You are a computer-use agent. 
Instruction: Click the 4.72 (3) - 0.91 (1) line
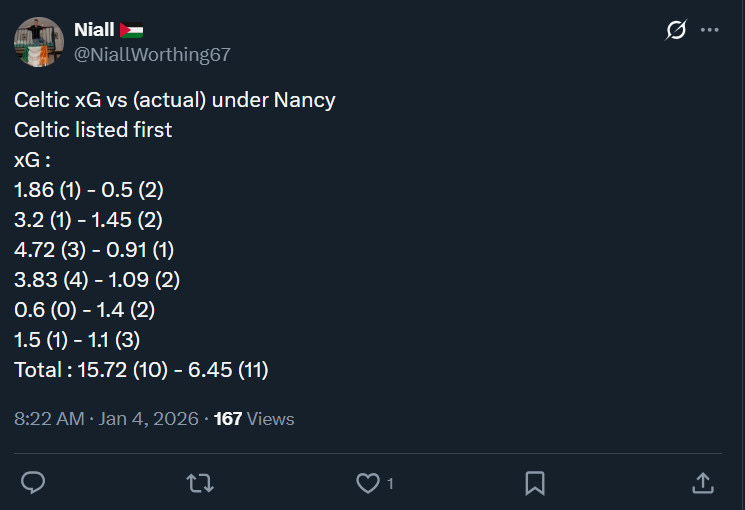(94, 250)
